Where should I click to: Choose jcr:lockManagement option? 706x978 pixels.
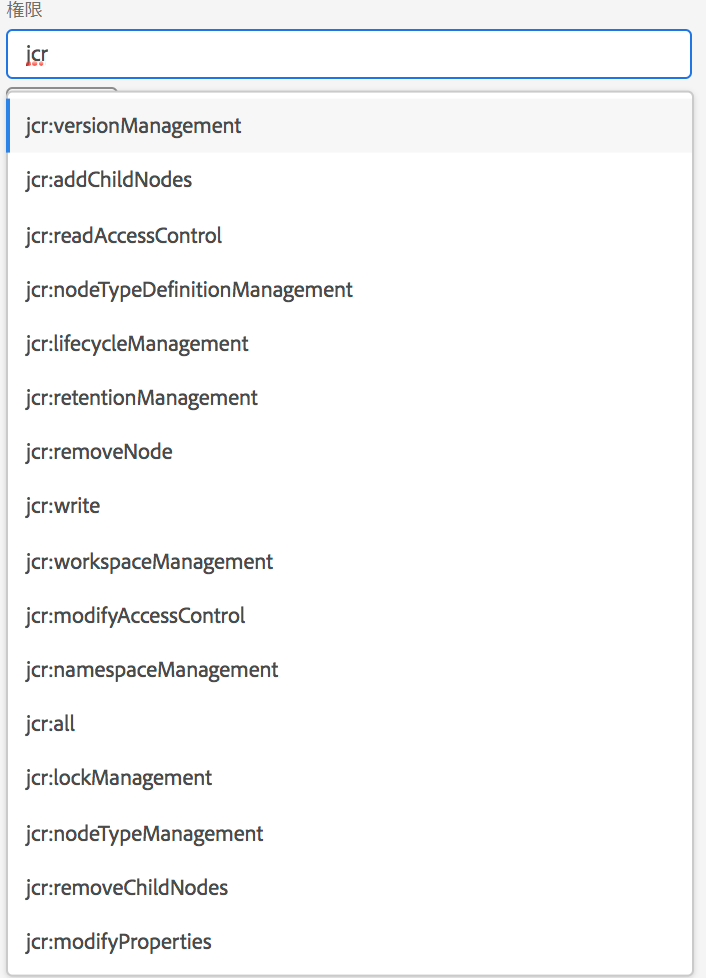tap(119, 778)
